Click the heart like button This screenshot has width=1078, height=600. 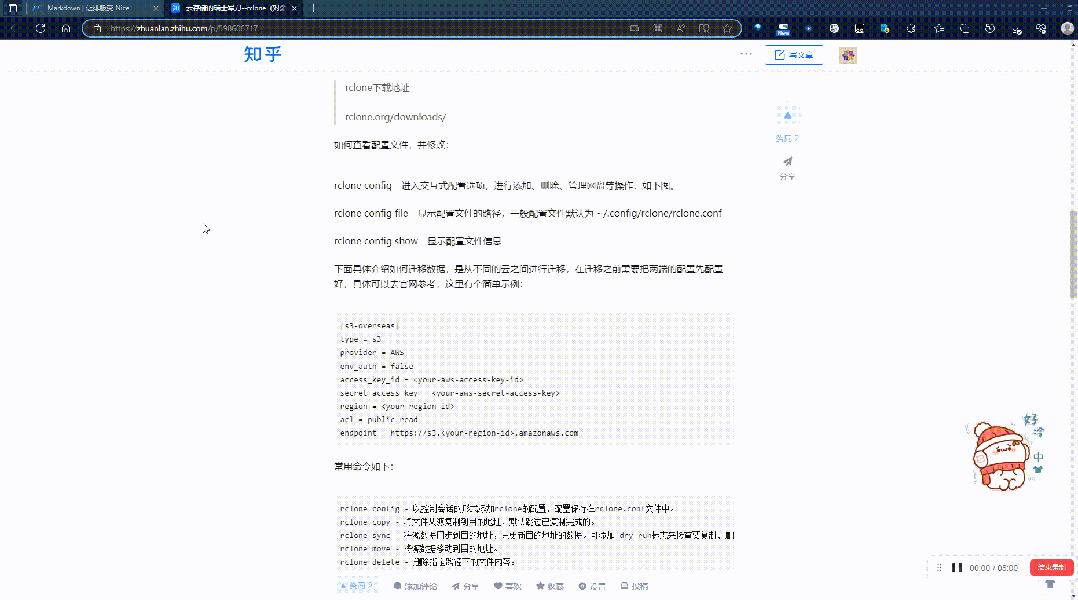click(x=507, y=586)
